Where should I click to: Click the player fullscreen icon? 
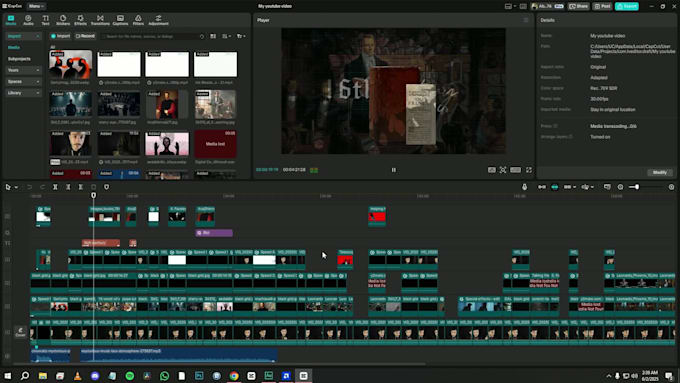tap(529, 170)
